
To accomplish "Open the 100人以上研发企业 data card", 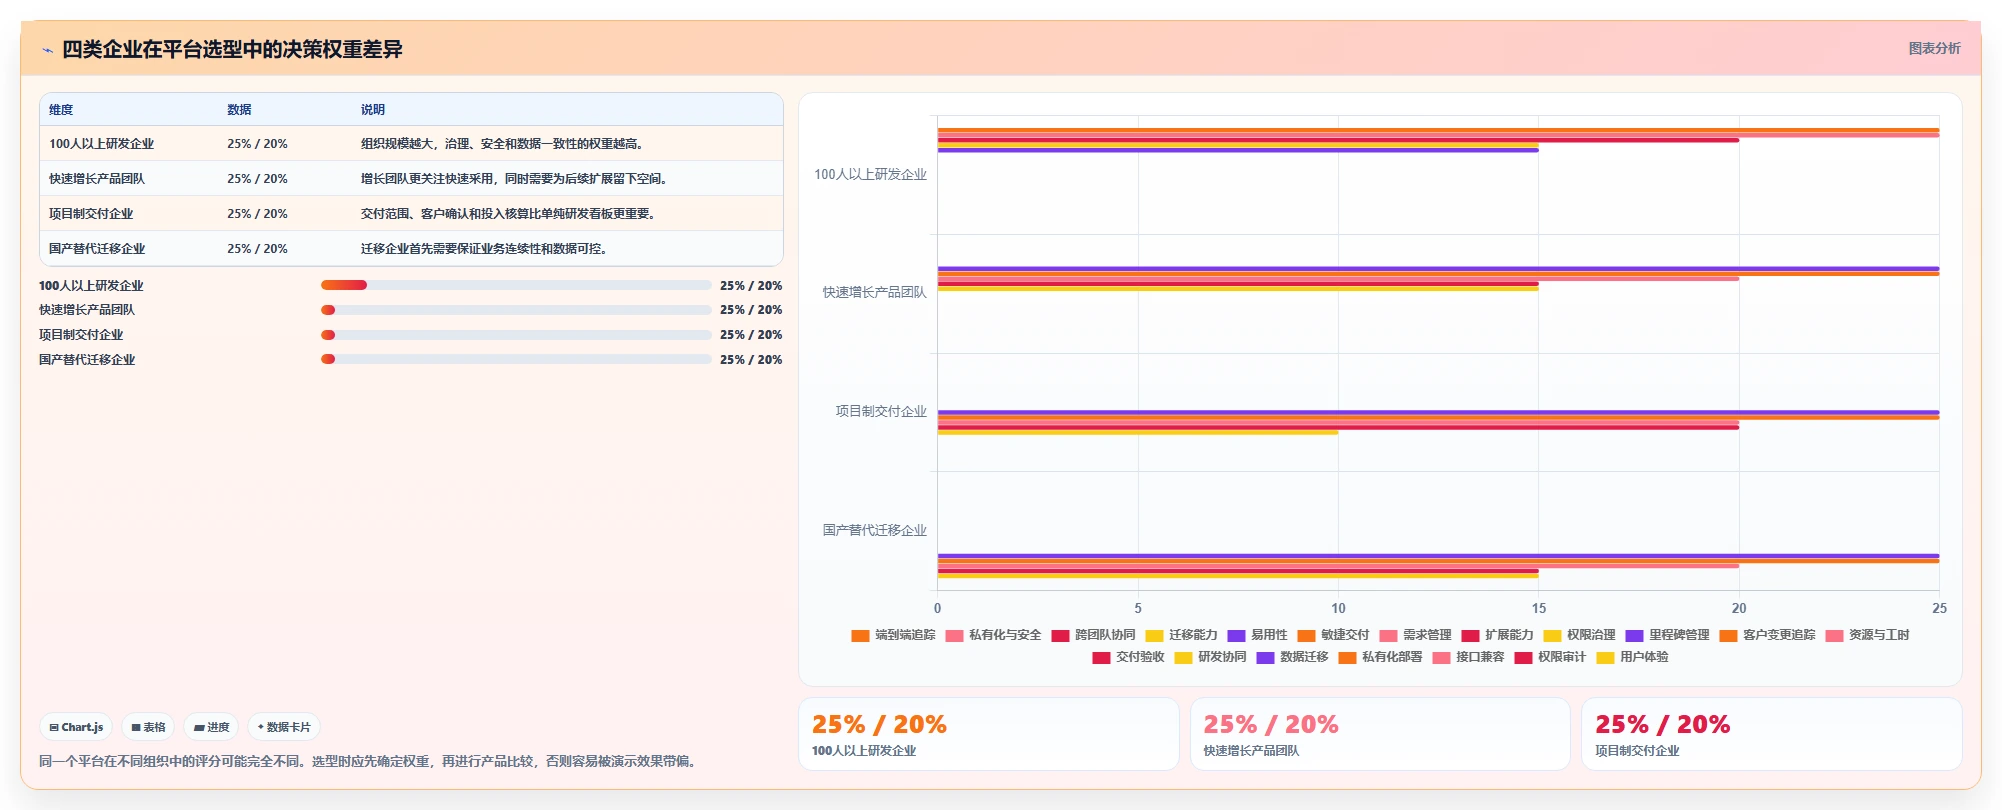I will click(x=988, y=734).
